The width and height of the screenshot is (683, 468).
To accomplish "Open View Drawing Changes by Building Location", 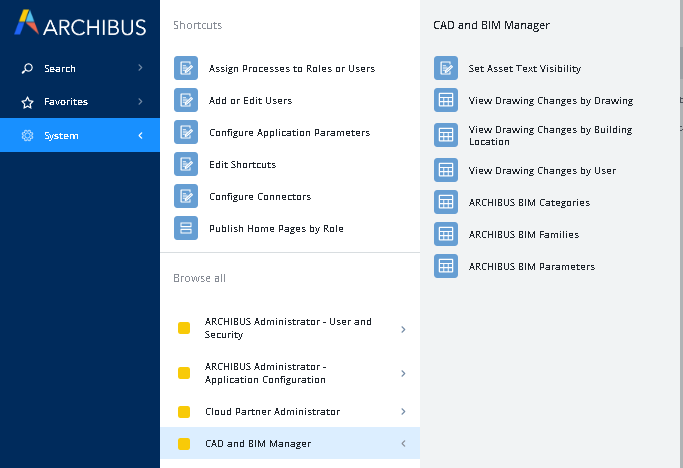I will point(551,136).
